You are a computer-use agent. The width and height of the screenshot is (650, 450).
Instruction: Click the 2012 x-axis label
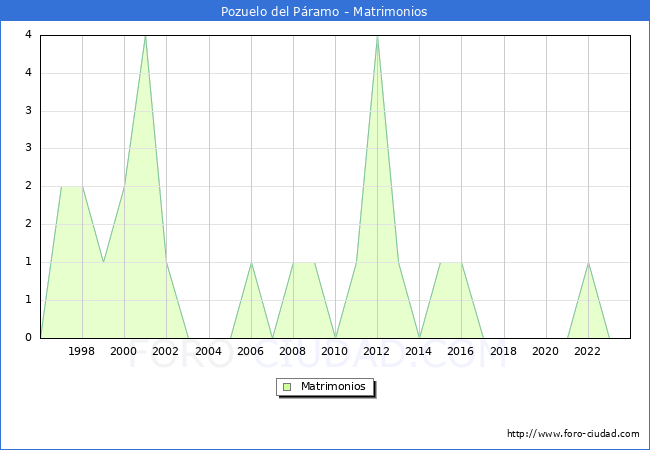click(x=376, y=351)
